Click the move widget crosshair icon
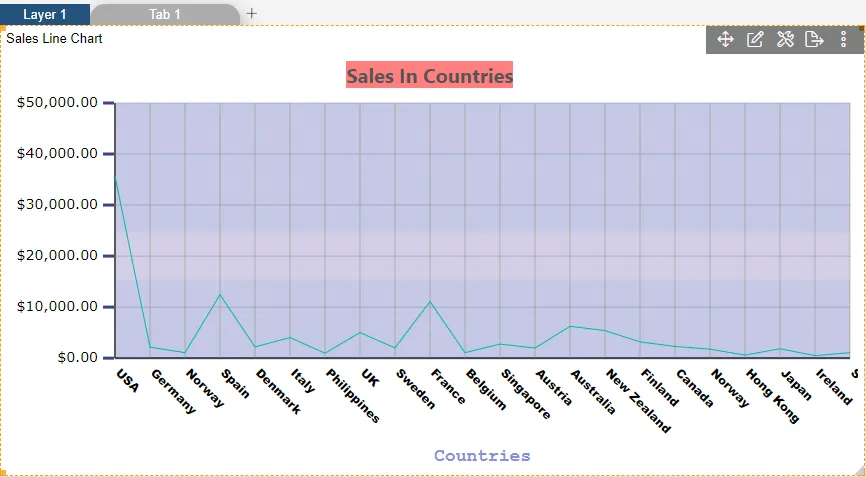 [x=726, y=40]
